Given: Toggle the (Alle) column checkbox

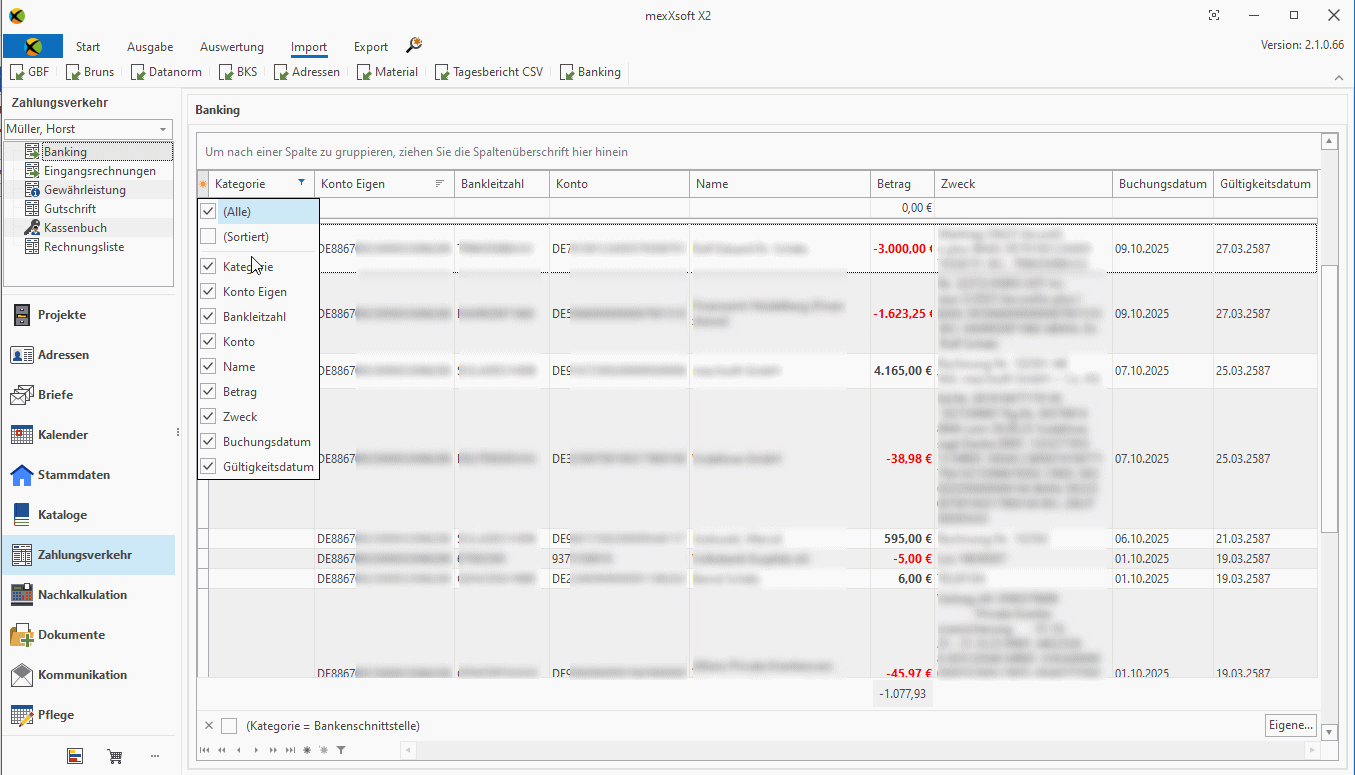Looking at the screenshot, I should coord(208,211).
